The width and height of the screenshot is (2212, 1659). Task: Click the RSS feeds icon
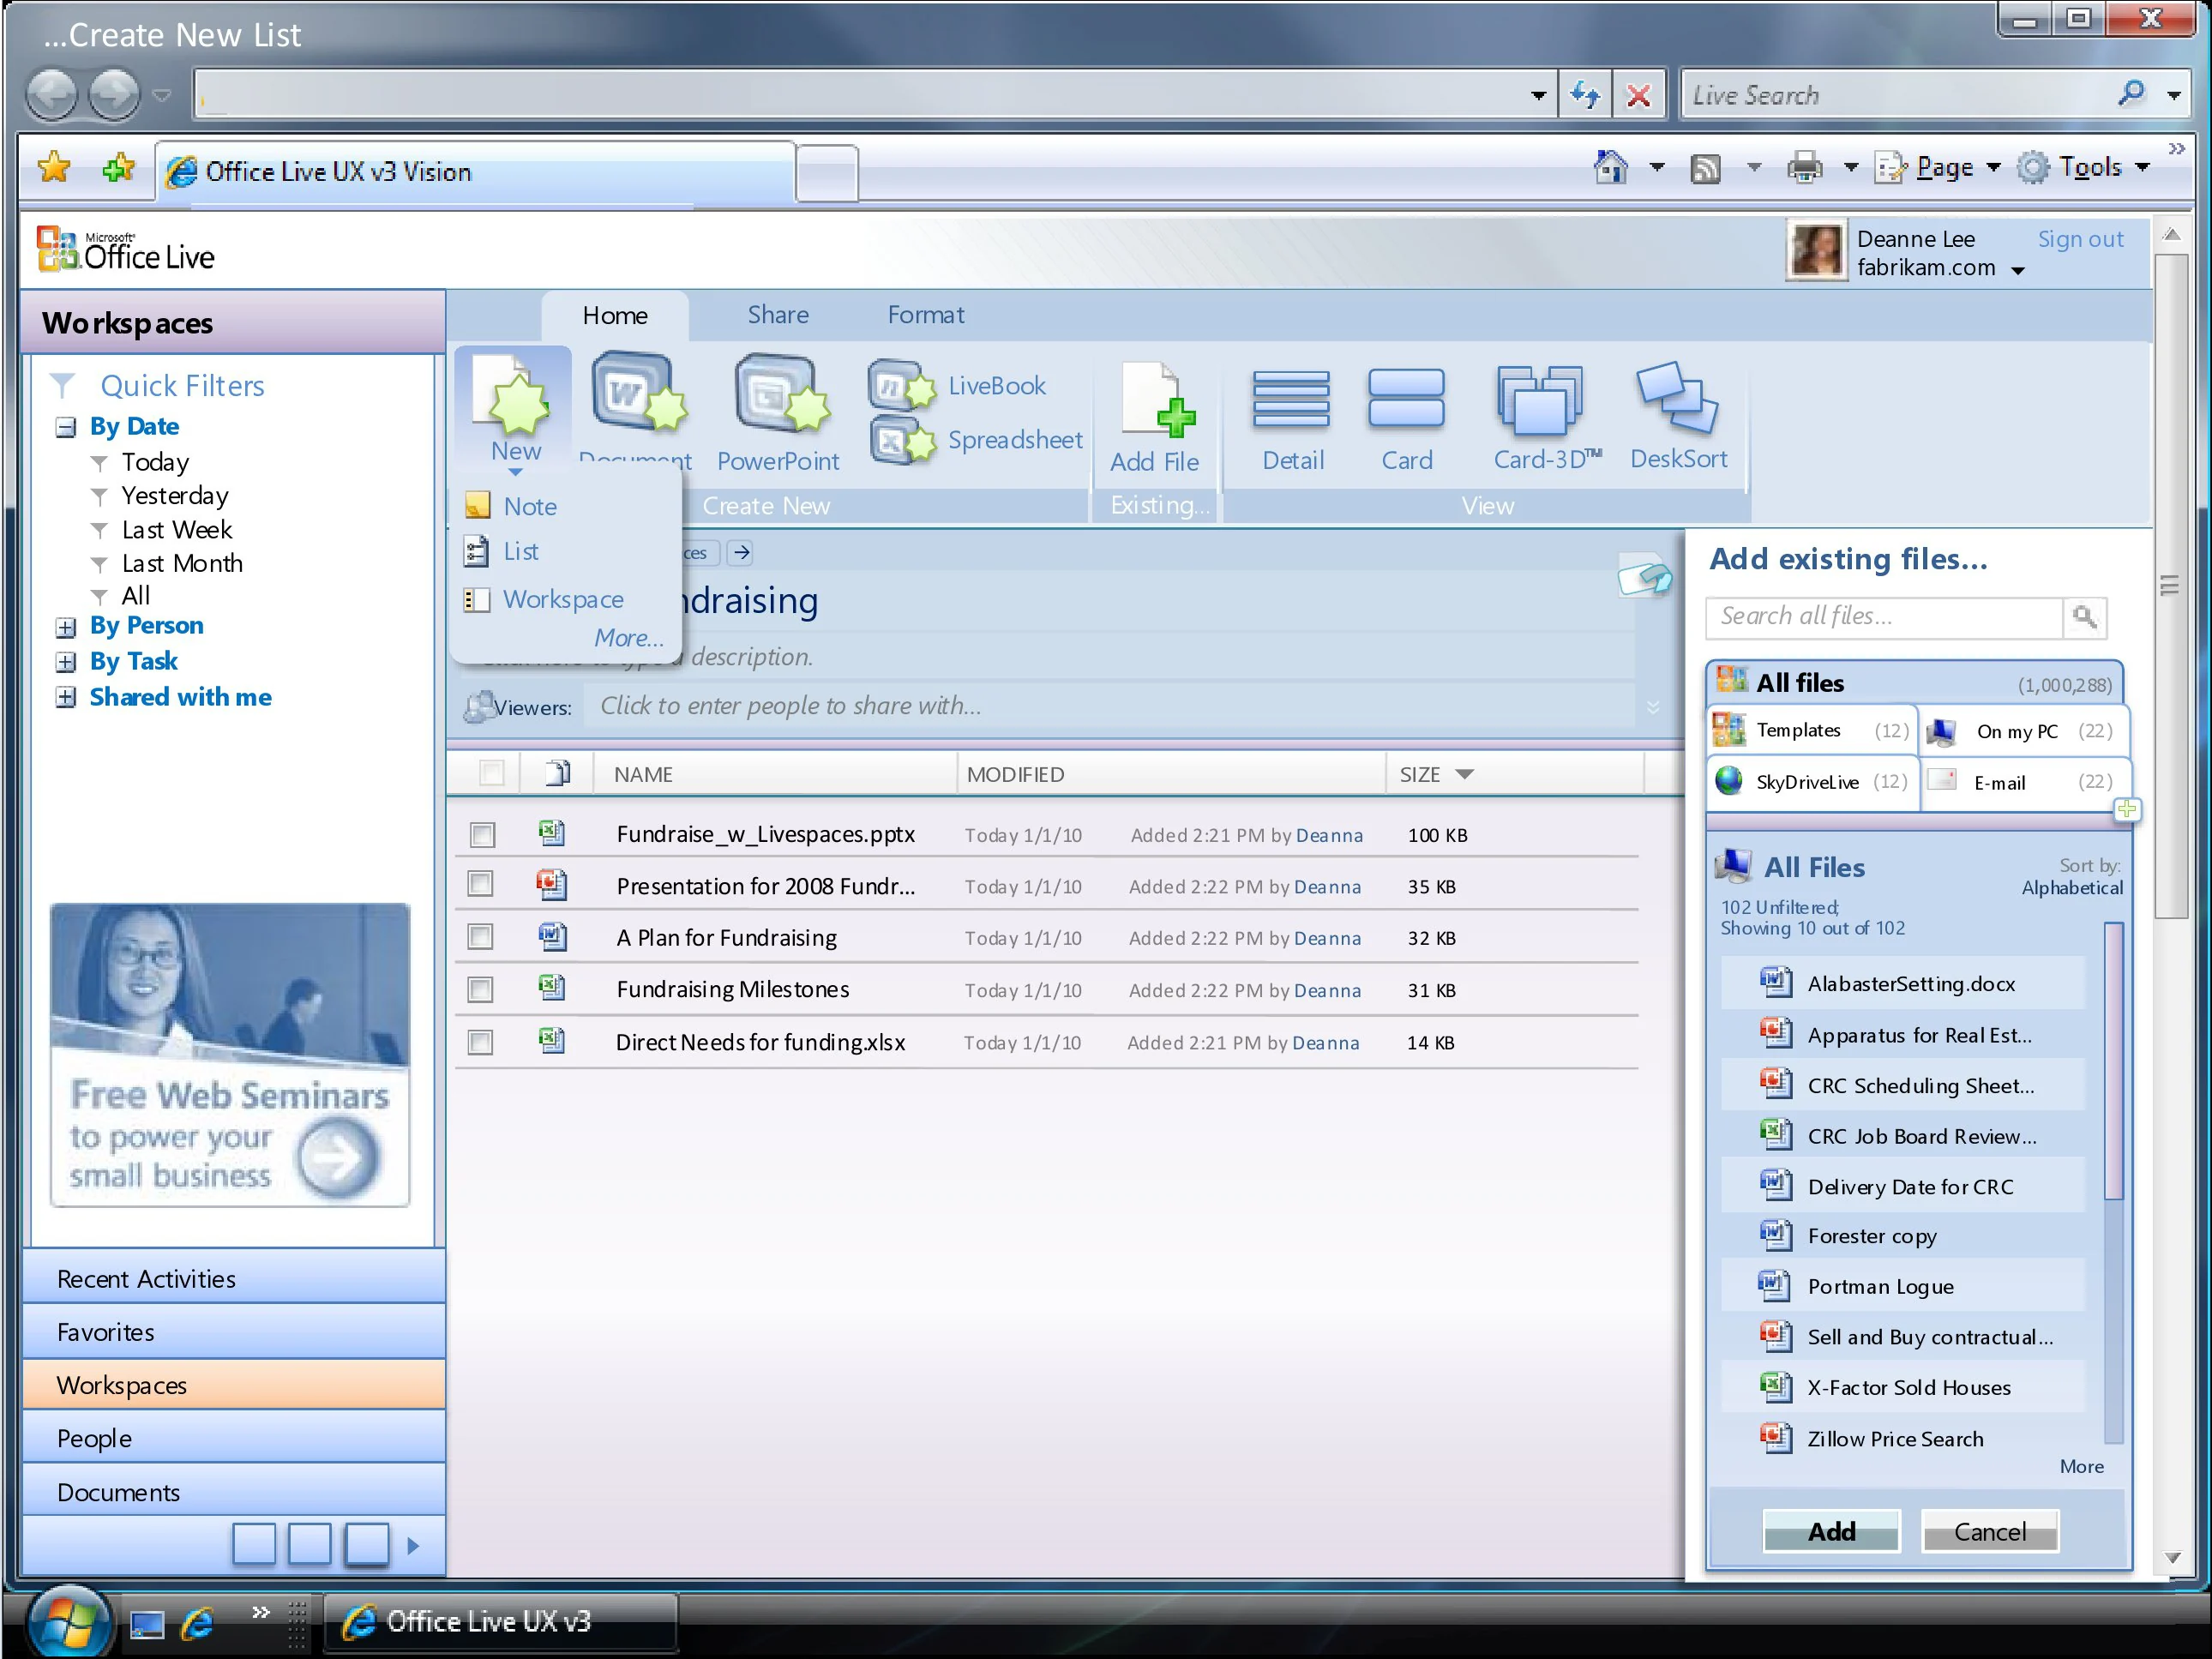pyautogui.click(x=1706, y=168)
